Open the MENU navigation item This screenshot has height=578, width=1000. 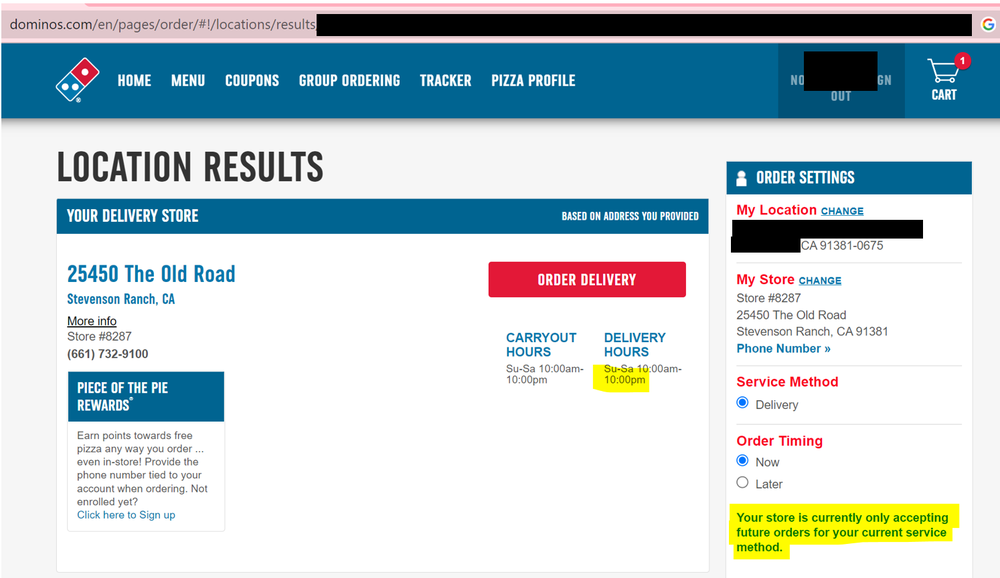188,81
